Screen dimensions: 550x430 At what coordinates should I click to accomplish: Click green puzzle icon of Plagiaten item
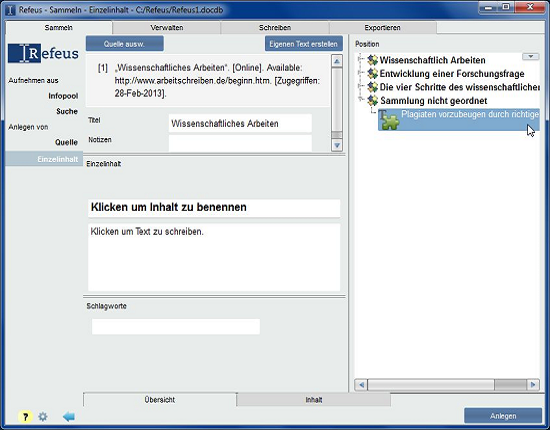pos(390,120)
